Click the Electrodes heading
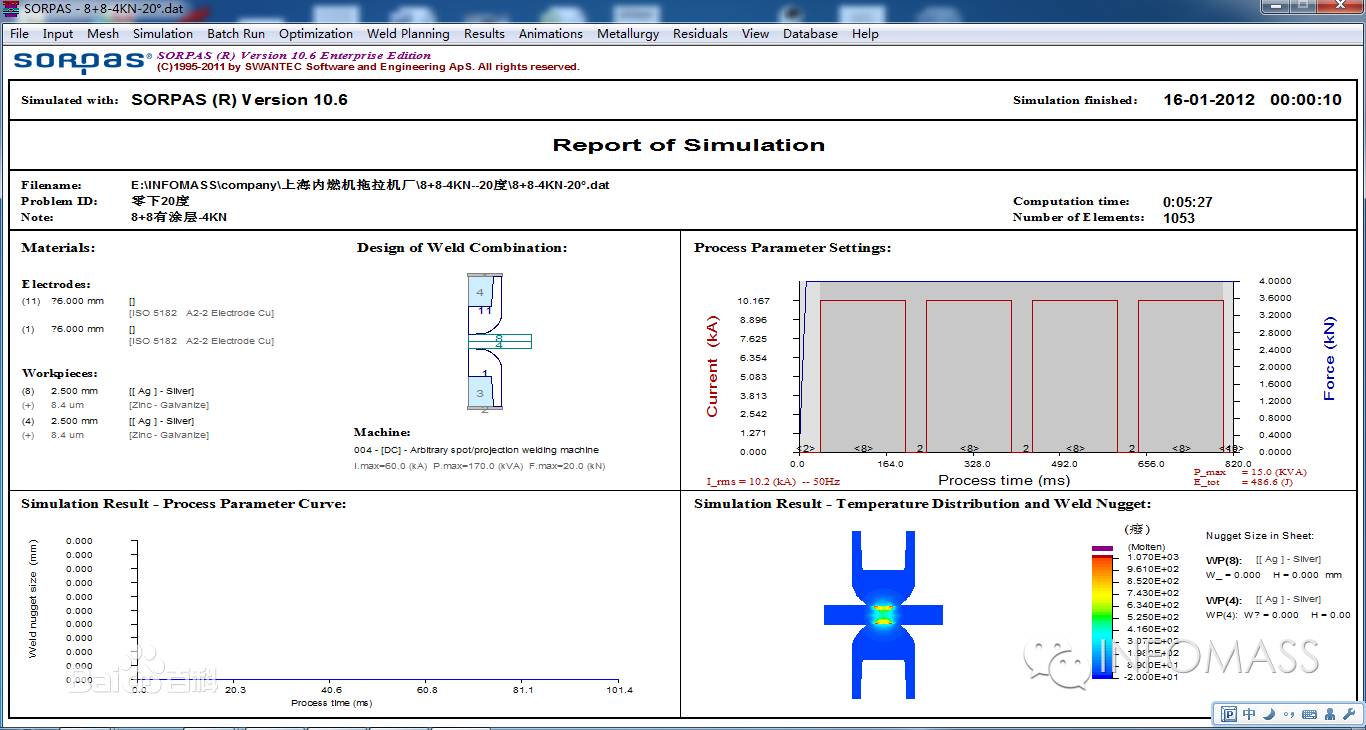 tap(56, 285)
